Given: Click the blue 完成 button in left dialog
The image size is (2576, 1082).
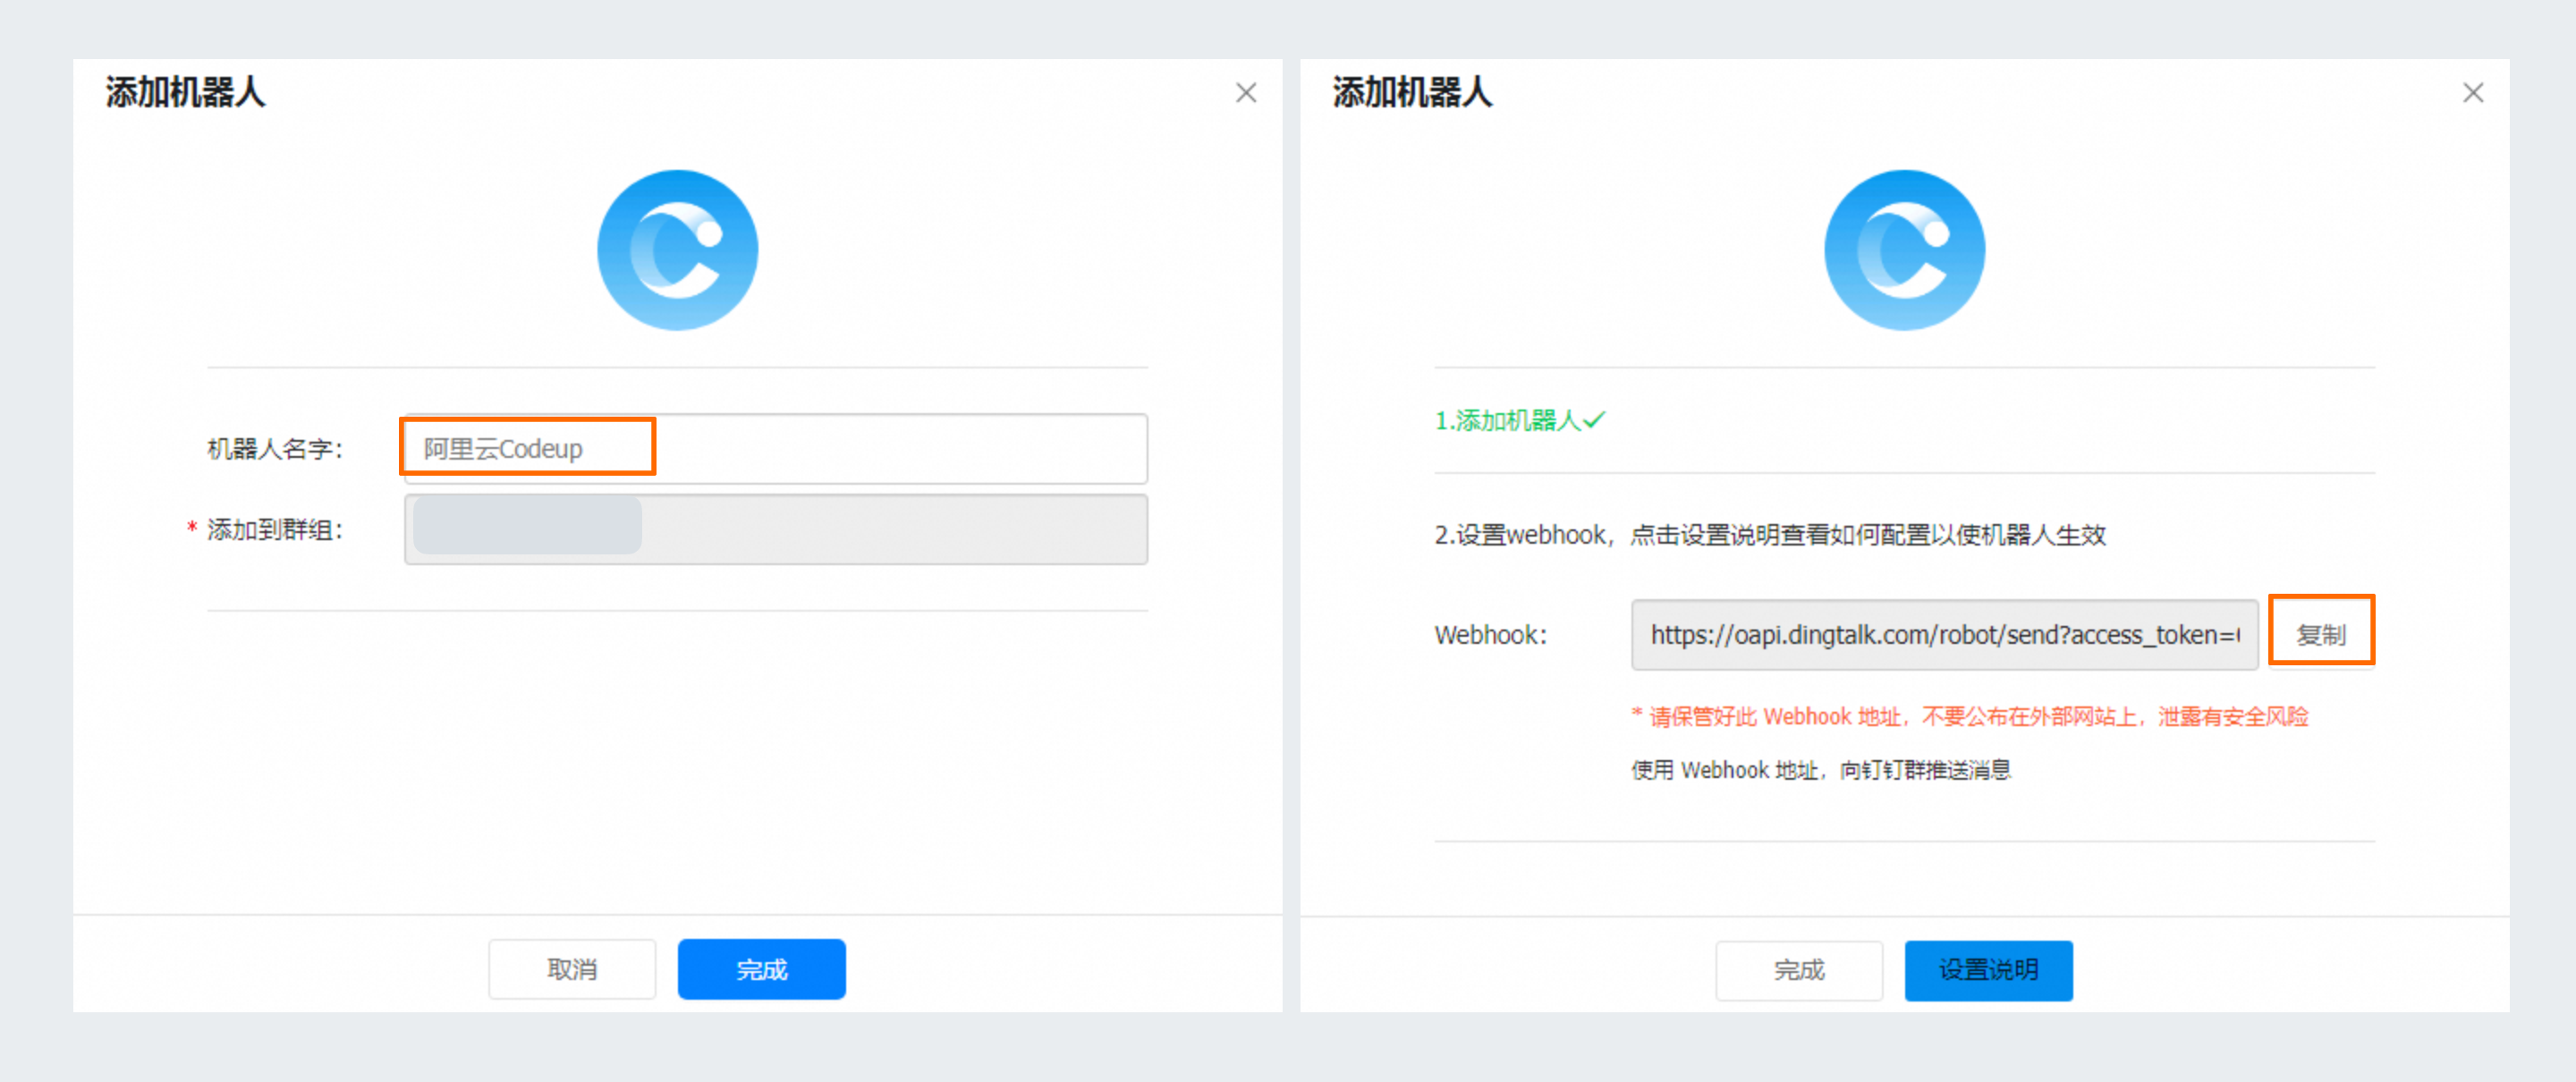Looking at the screenshot, I should click(x=761, y=968).
